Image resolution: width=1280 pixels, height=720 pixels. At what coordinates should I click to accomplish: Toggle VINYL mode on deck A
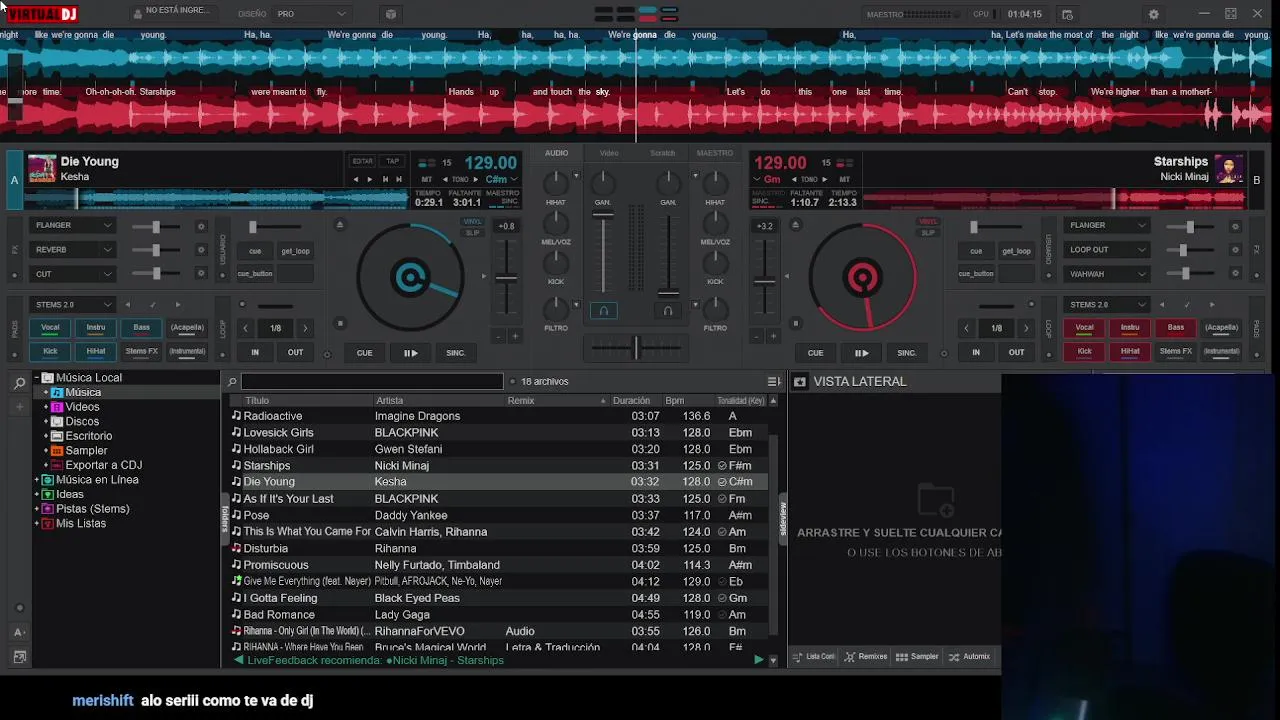472,221
